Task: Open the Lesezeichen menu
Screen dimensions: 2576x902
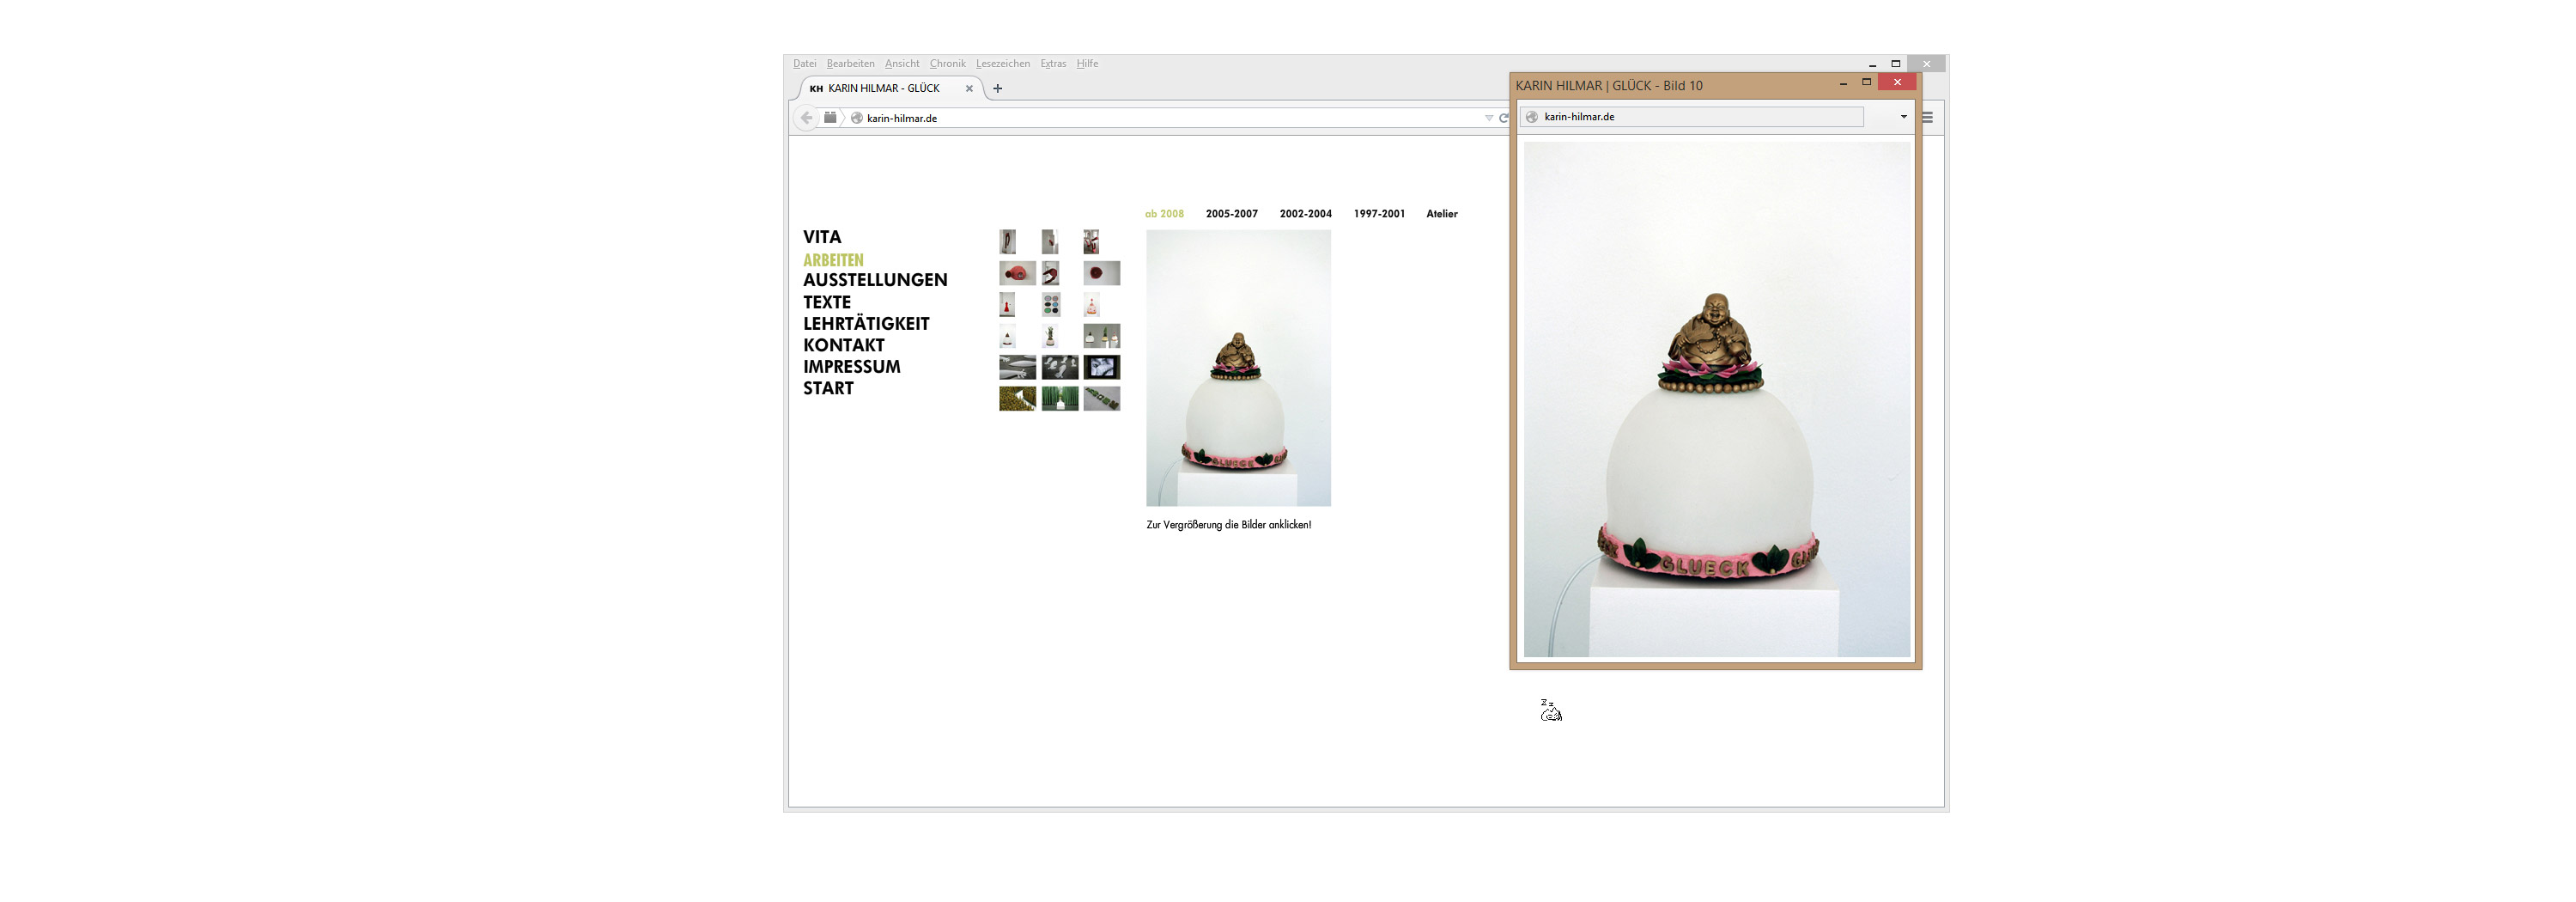Action: pos(1002,64)
